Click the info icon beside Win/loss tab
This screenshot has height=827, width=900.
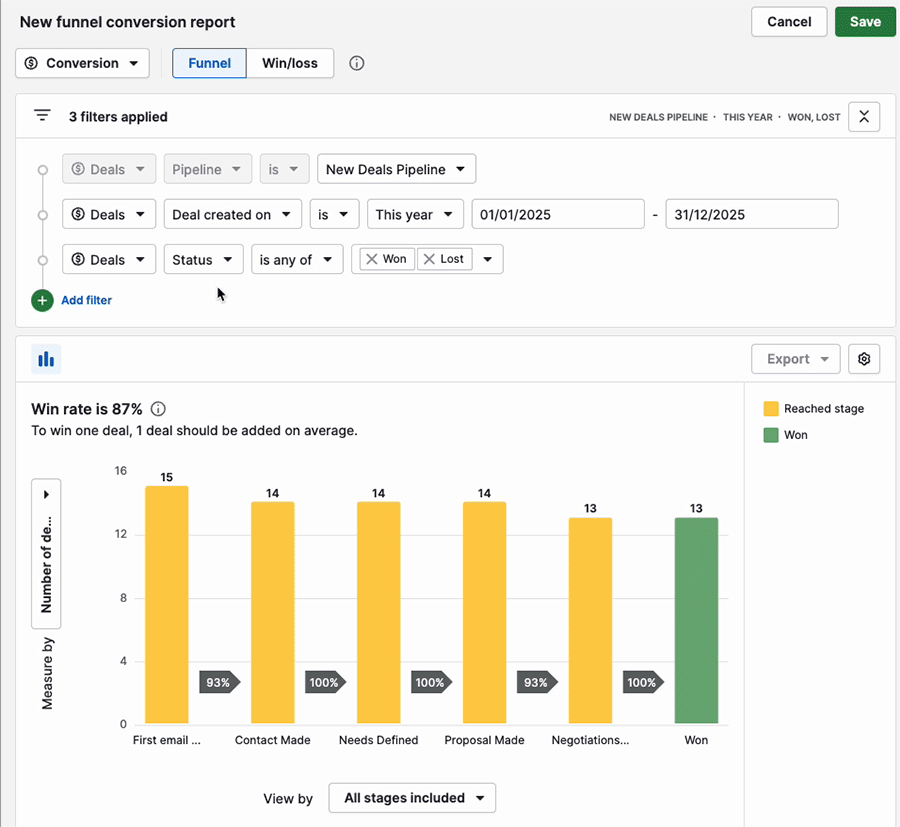[357, 63]
